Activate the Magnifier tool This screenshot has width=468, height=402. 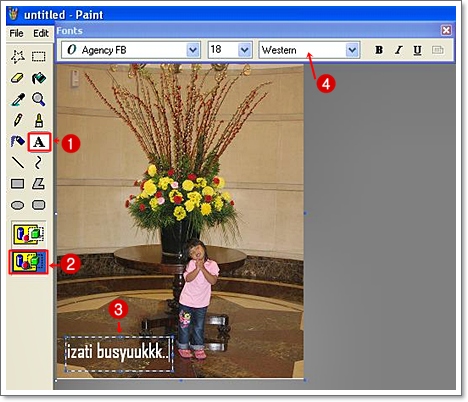[x=39, y=99]
